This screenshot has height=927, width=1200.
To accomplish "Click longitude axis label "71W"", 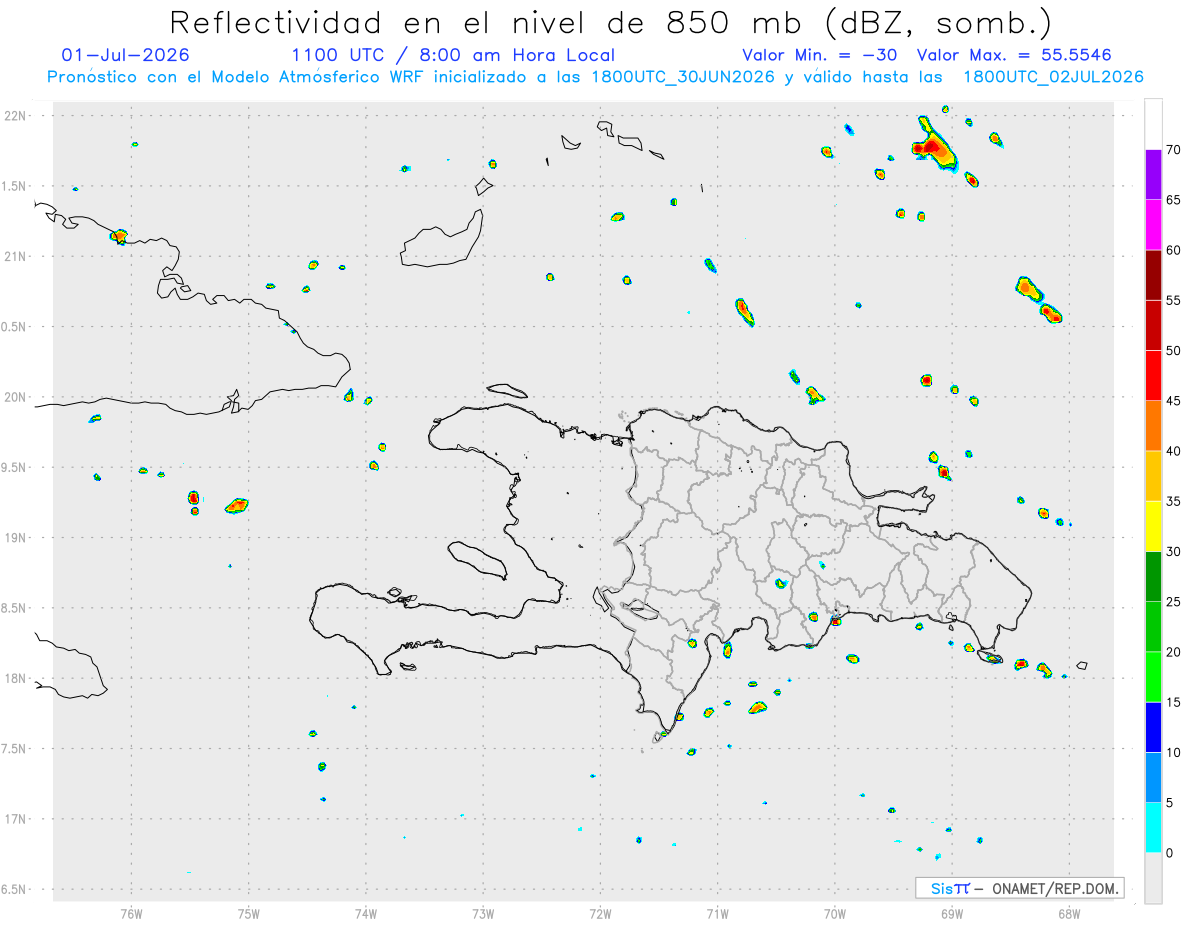I will click(x=717, y=912).
